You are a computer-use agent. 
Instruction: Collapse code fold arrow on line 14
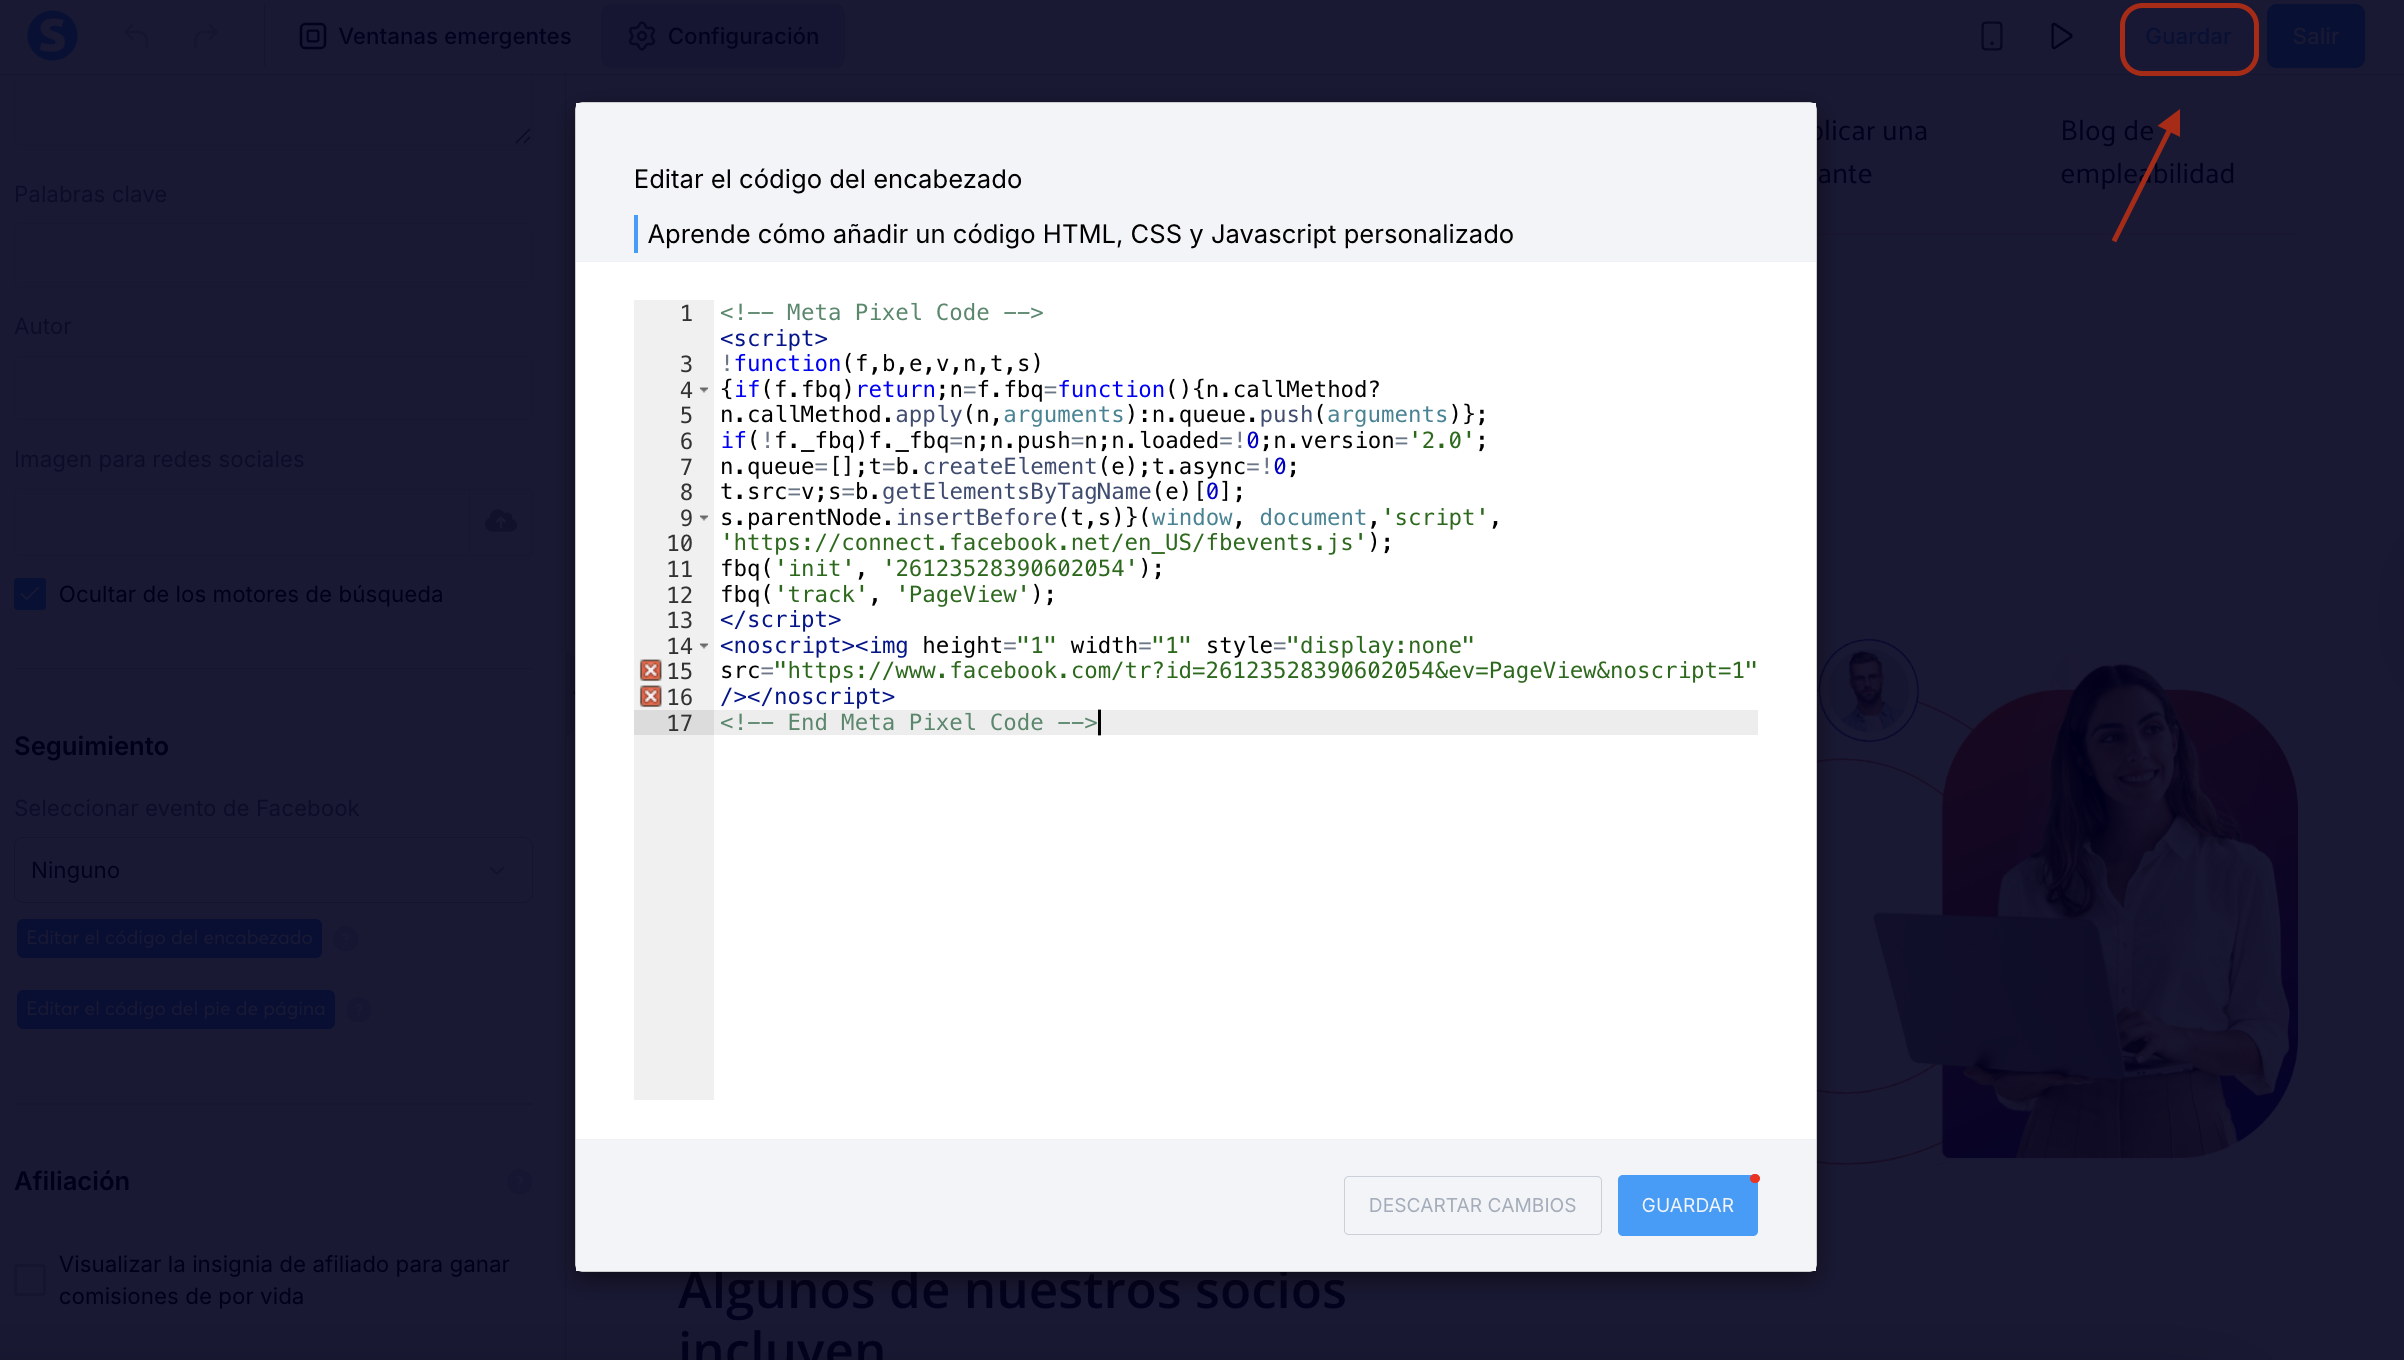tap(704, 646)
